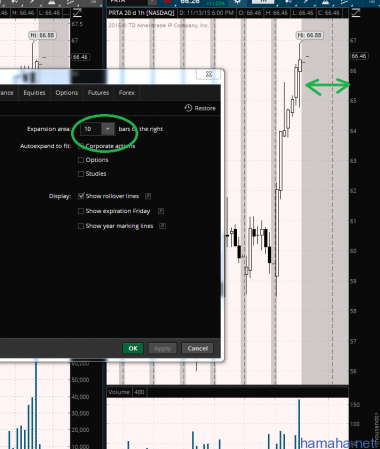Screen dimensions: 380x449
Task: Enable Studies autoexpand checkbox
Action: point(81,174)
